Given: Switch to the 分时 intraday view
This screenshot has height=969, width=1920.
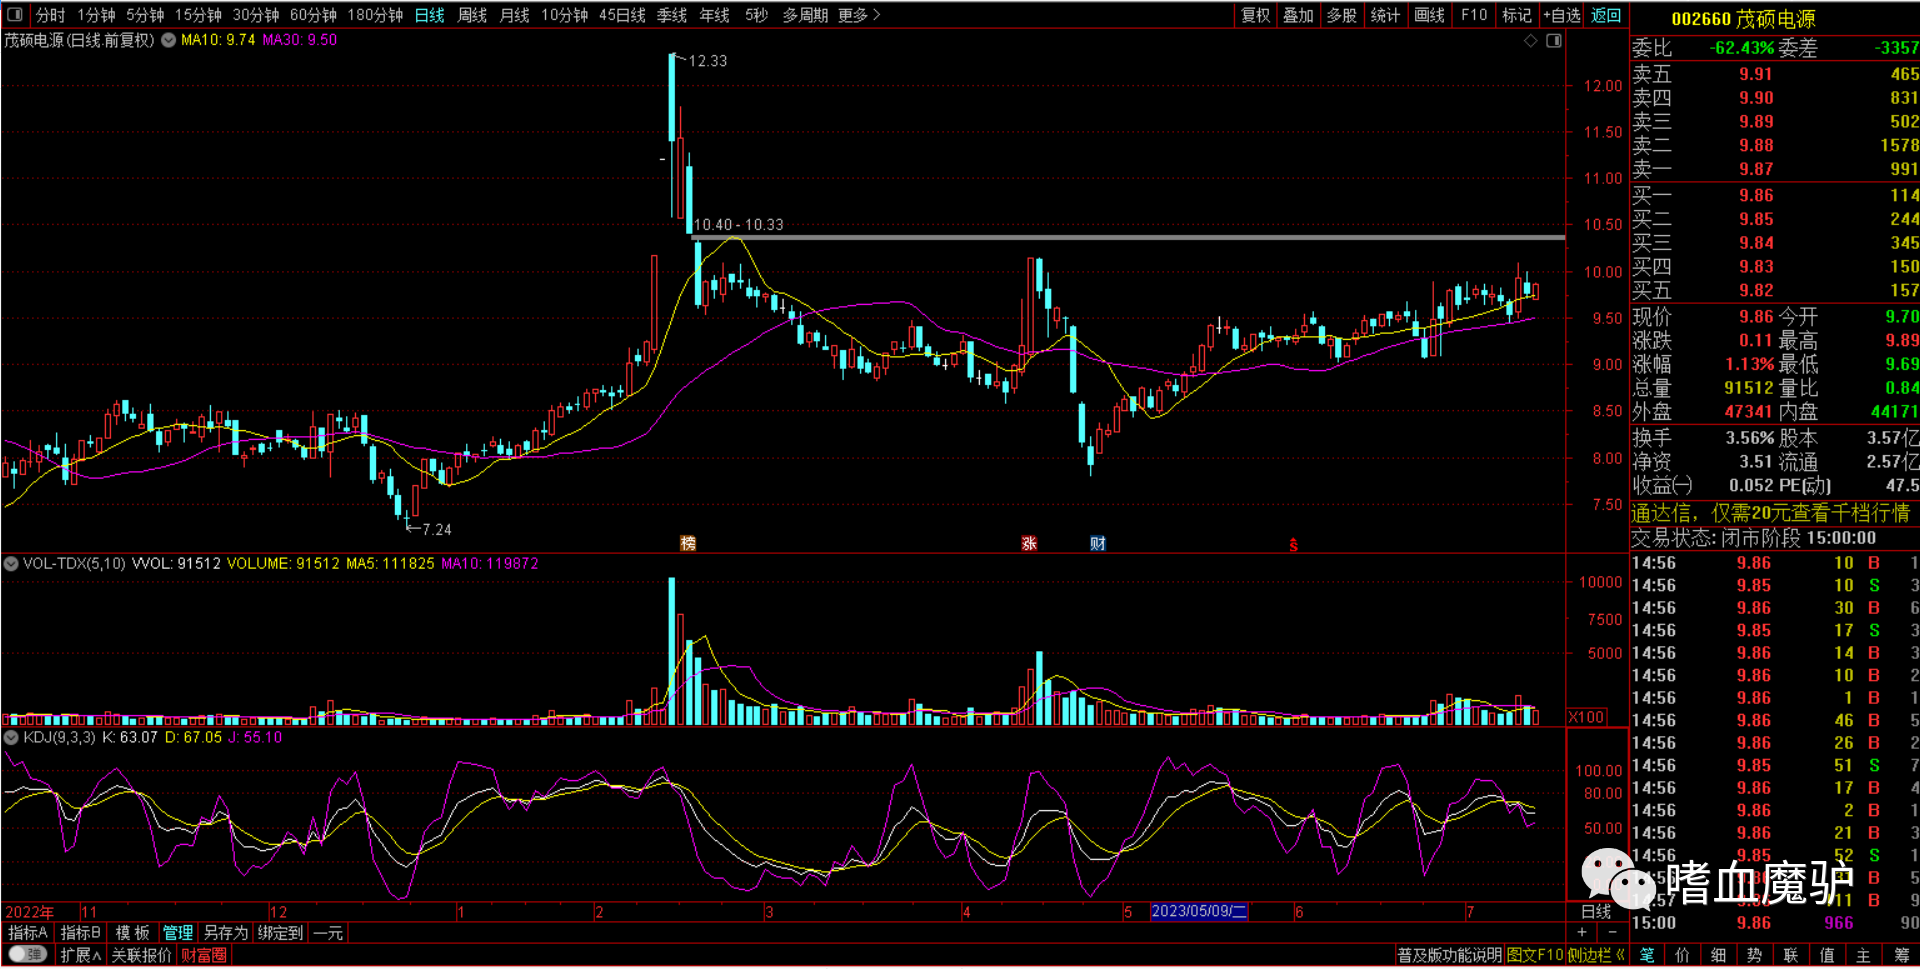Looking at the screenshot, I should 50,15.
